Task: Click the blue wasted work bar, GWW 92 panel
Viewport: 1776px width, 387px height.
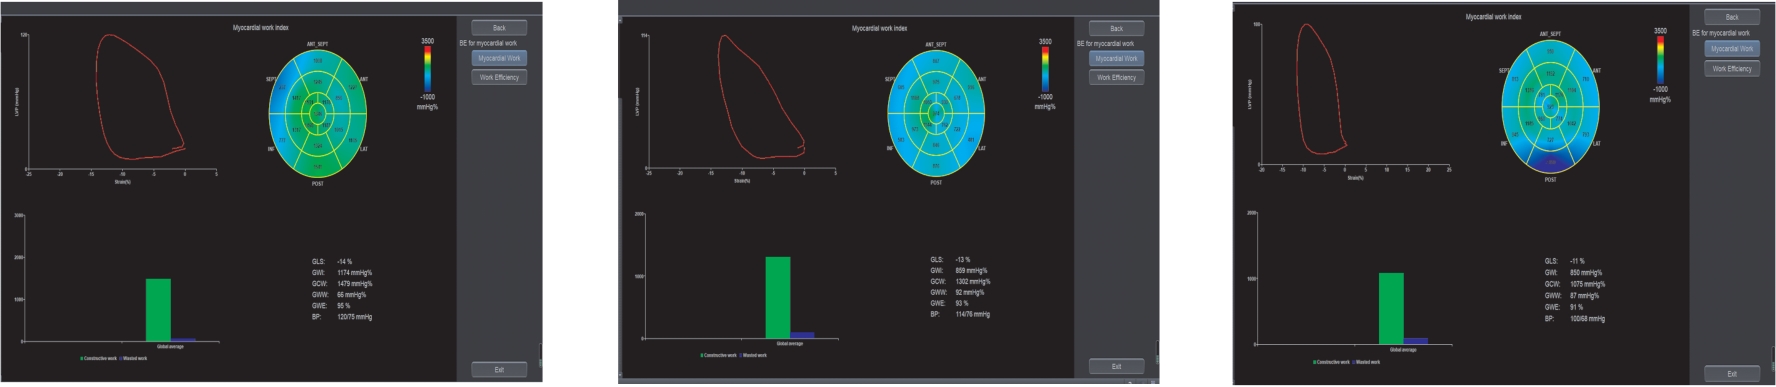Action: click(803, 336)
